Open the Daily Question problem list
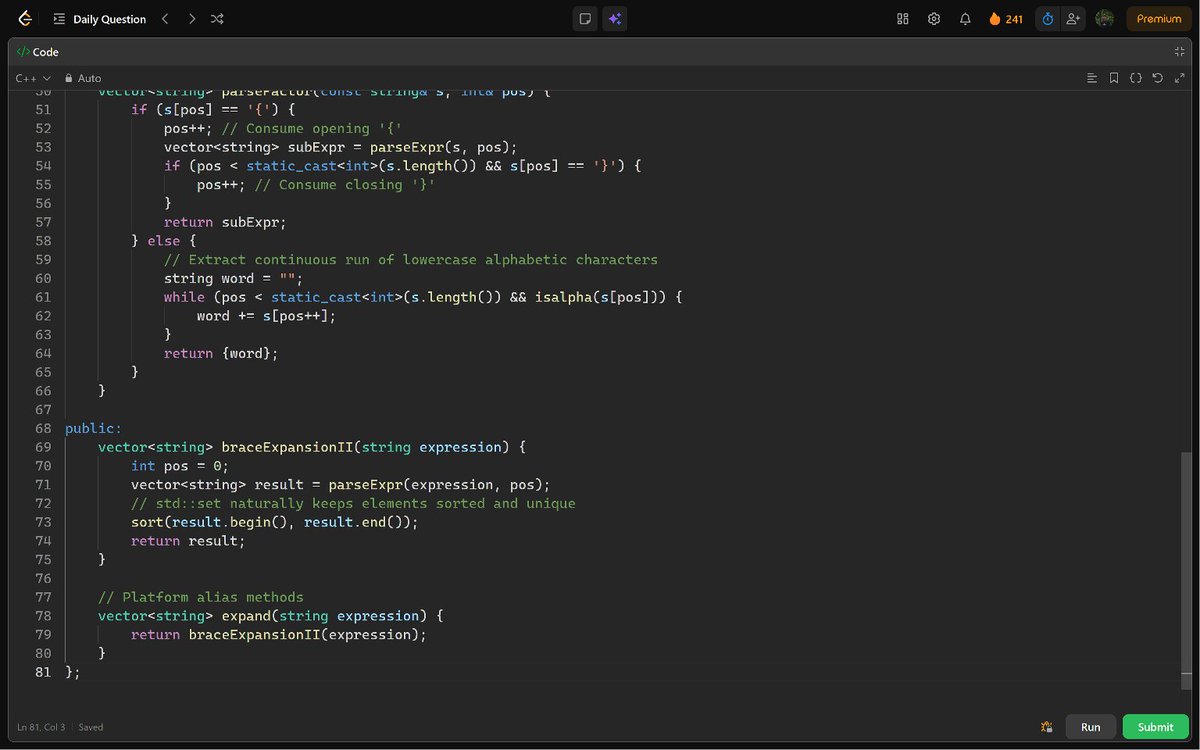1200x750 pixels. pyautogui.click(x=100, y=19)
